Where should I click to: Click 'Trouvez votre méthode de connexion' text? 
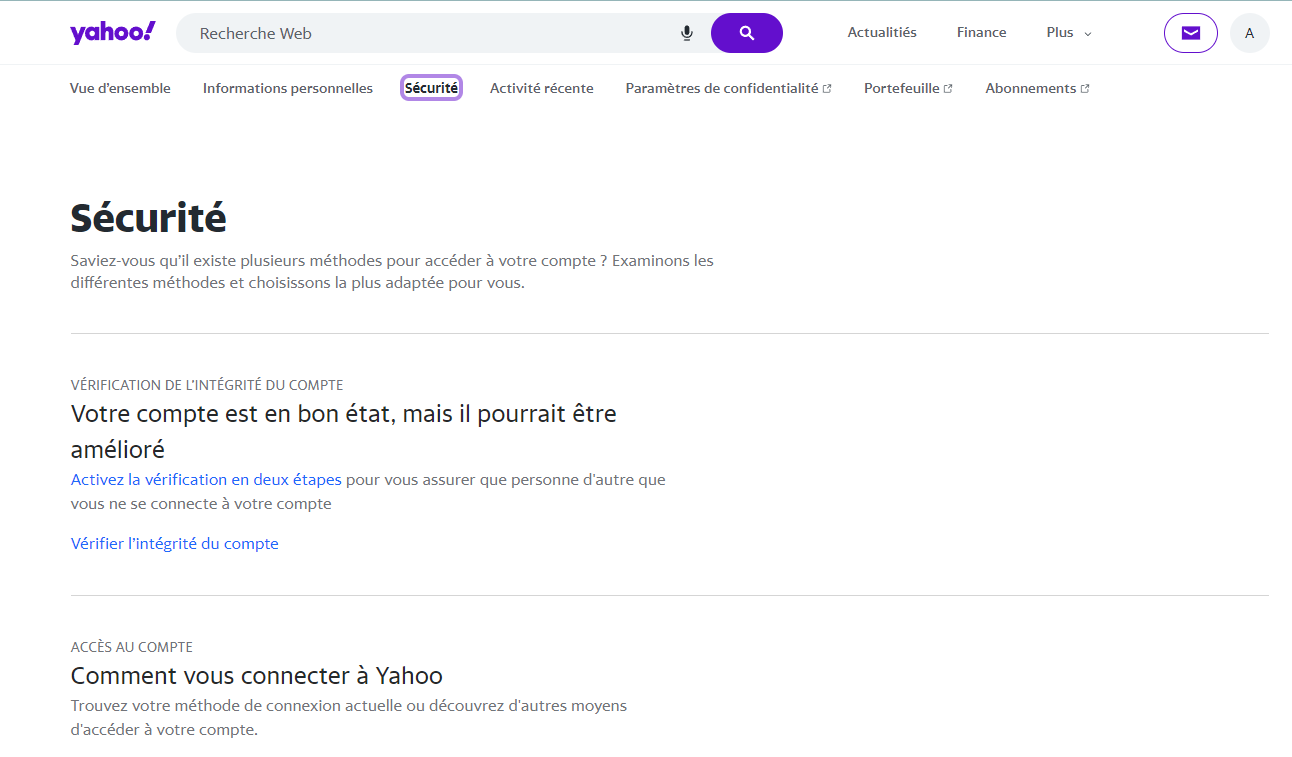tap(349, 718)
